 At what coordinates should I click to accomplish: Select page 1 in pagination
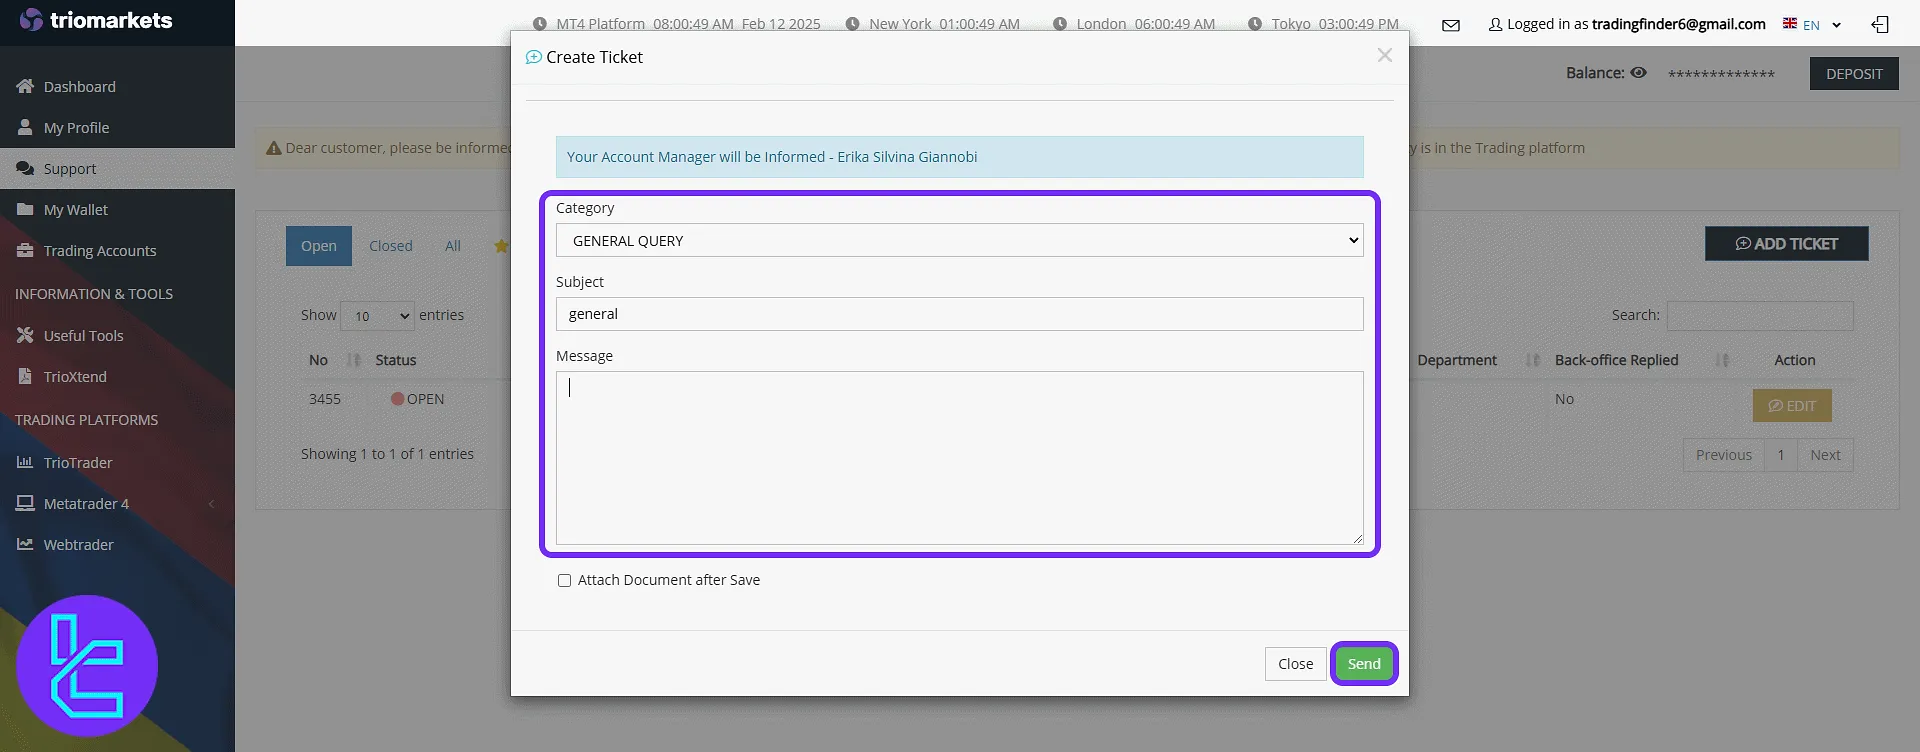pos(1780,455)
